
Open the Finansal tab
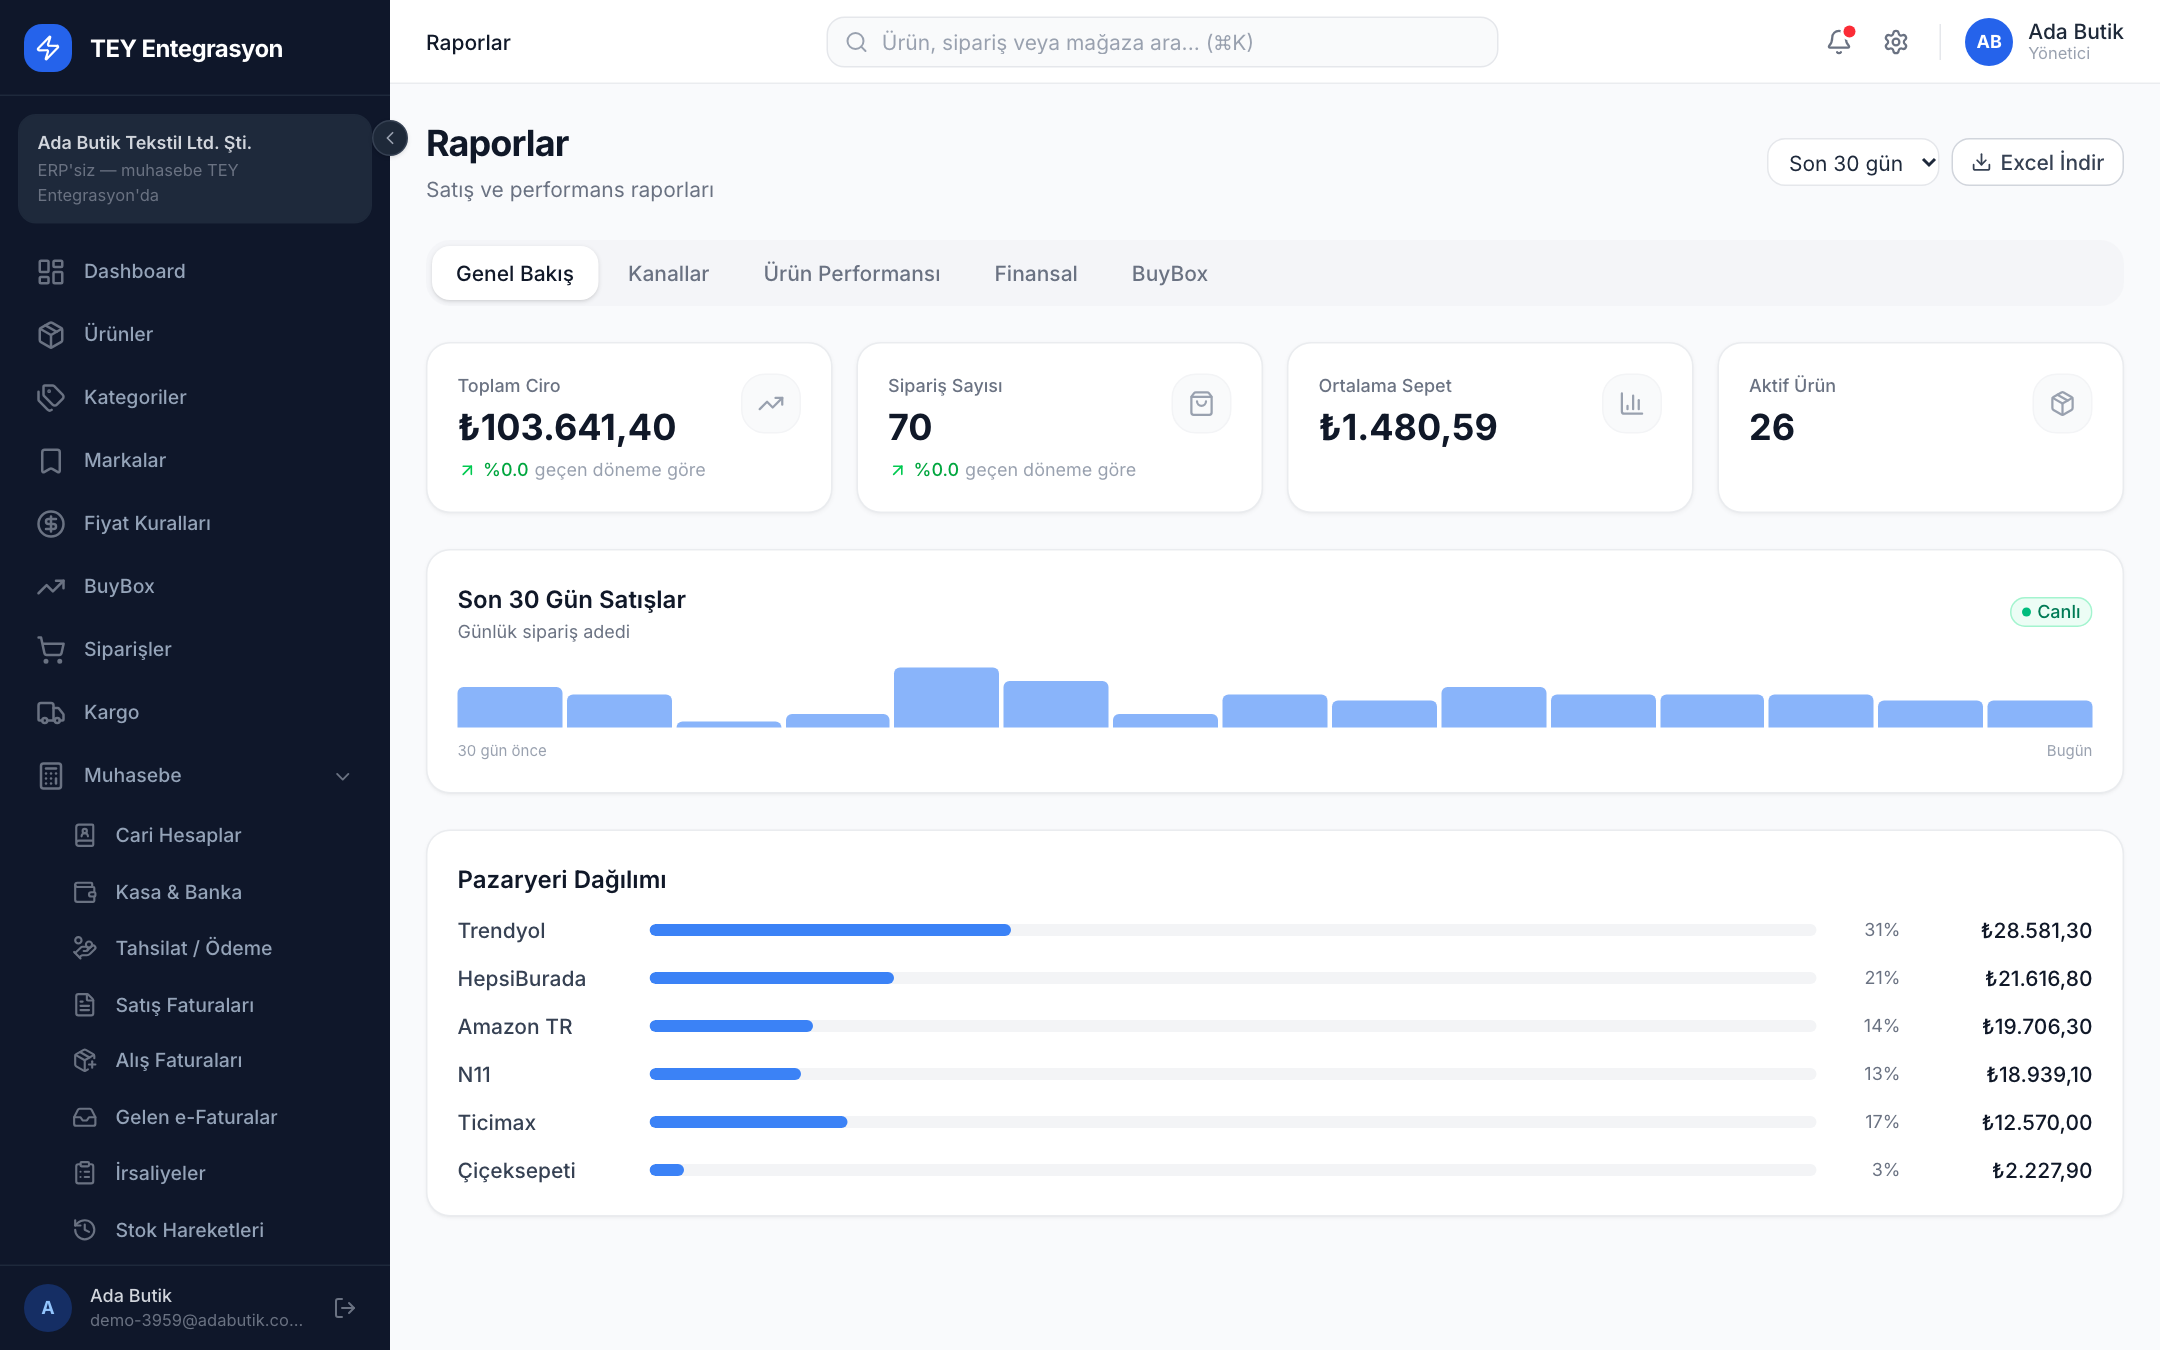point(1036,274)
